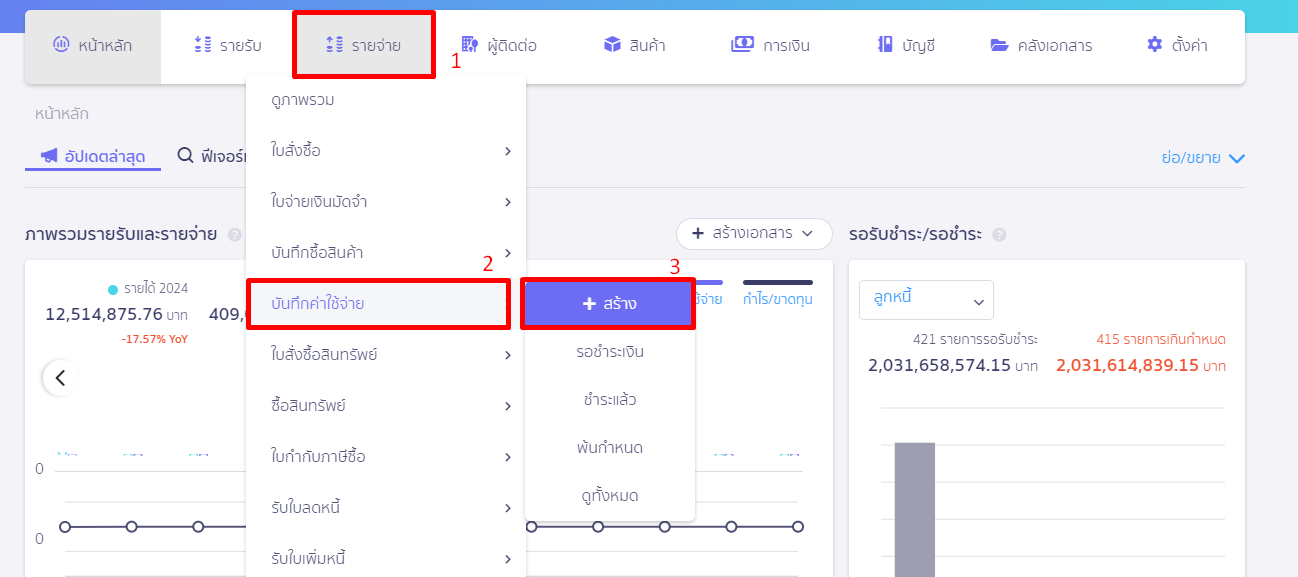Open the รายรับ income menu

pos(228,46)
